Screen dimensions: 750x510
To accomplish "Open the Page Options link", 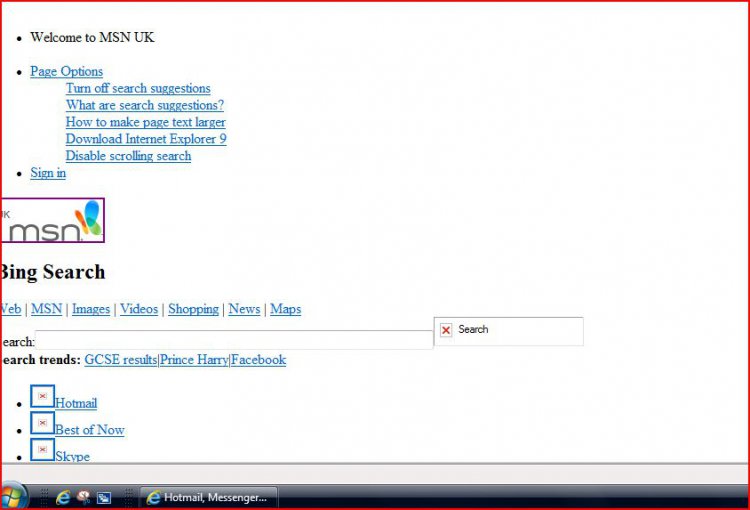I will [66, 71].
